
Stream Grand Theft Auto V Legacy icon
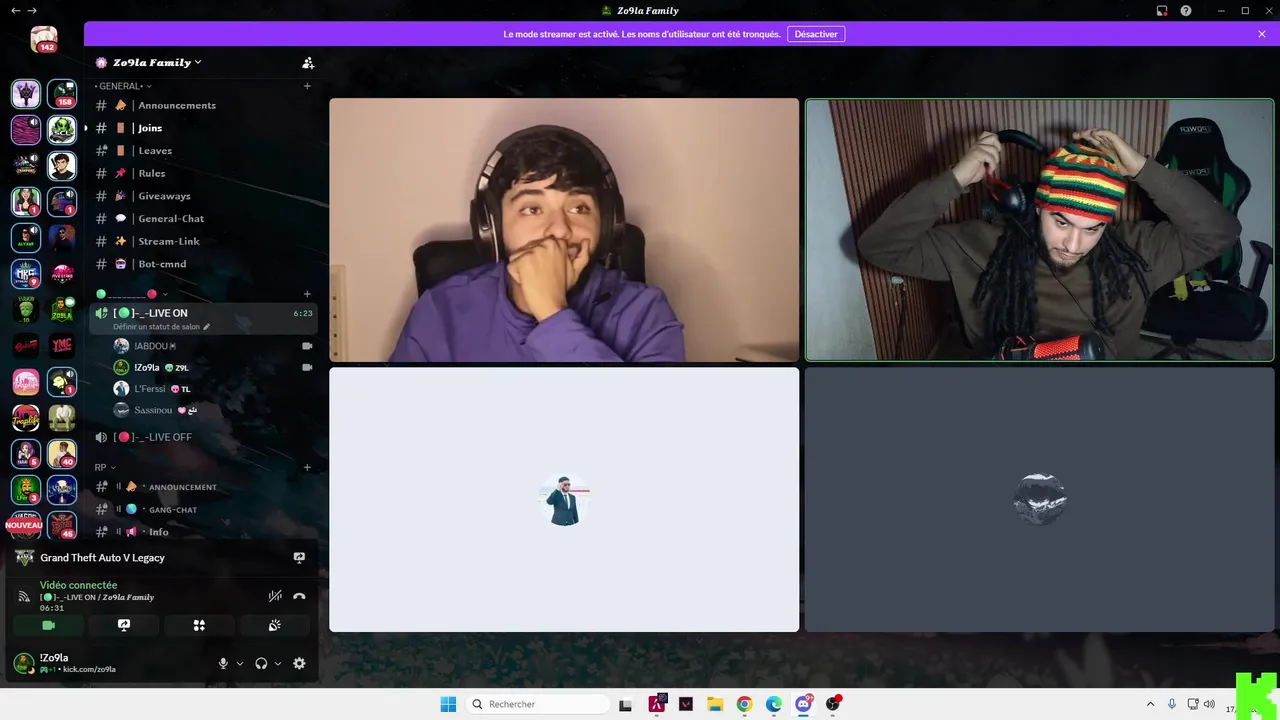299,558
